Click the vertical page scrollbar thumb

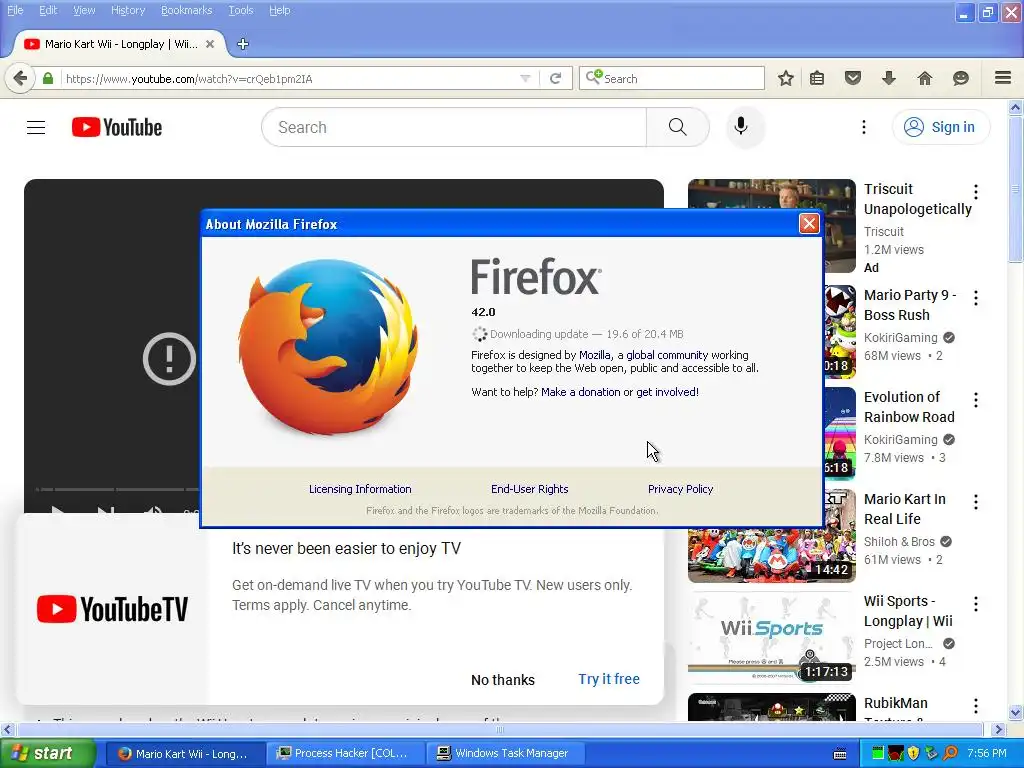pos(1015,189)
